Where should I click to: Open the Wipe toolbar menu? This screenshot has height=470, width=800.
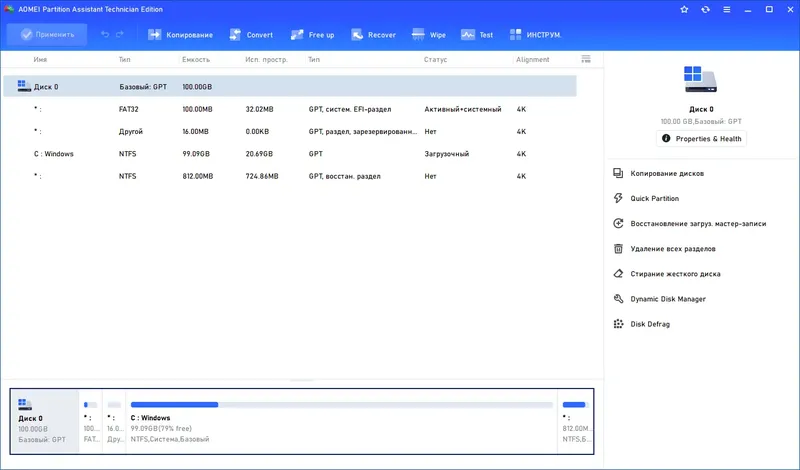coord(429,35)
